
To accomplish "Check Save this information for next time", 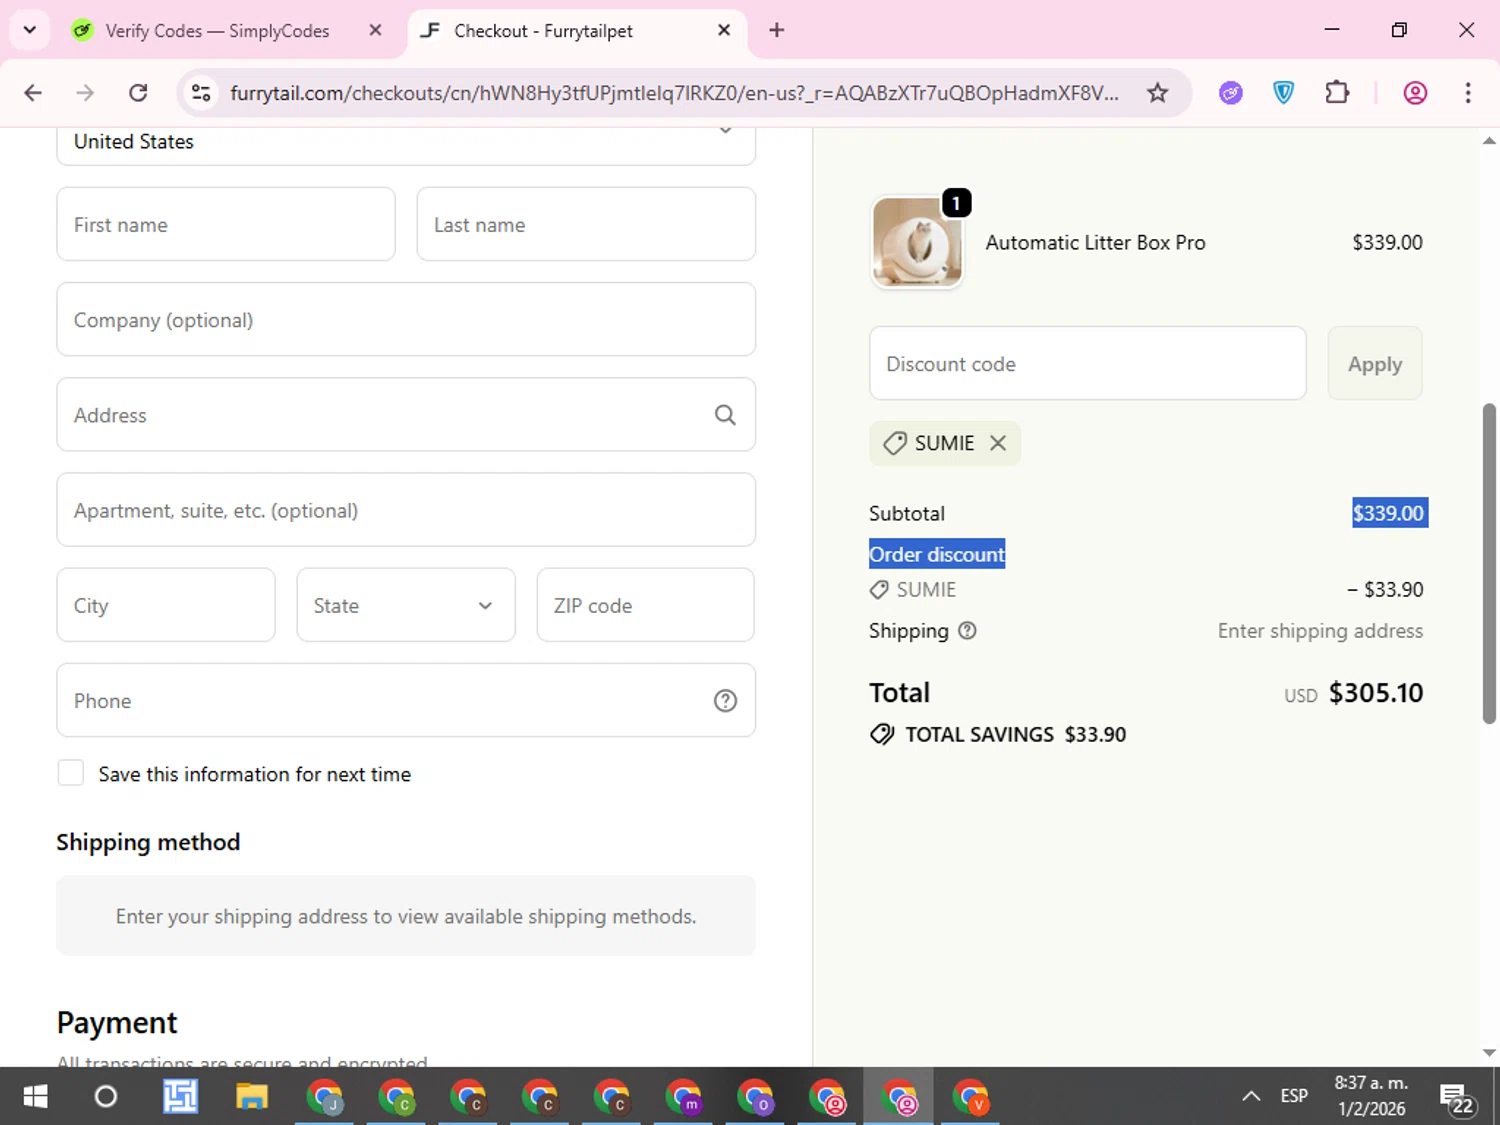I will point(71,773).
